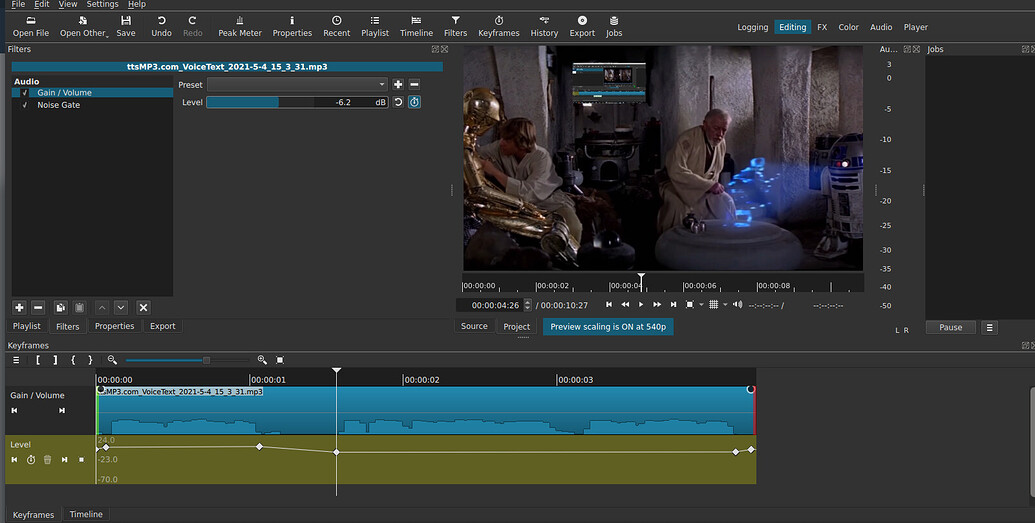Disable the Noise Gate filter checkbox
1035x523 pixels.
point(24,105)
